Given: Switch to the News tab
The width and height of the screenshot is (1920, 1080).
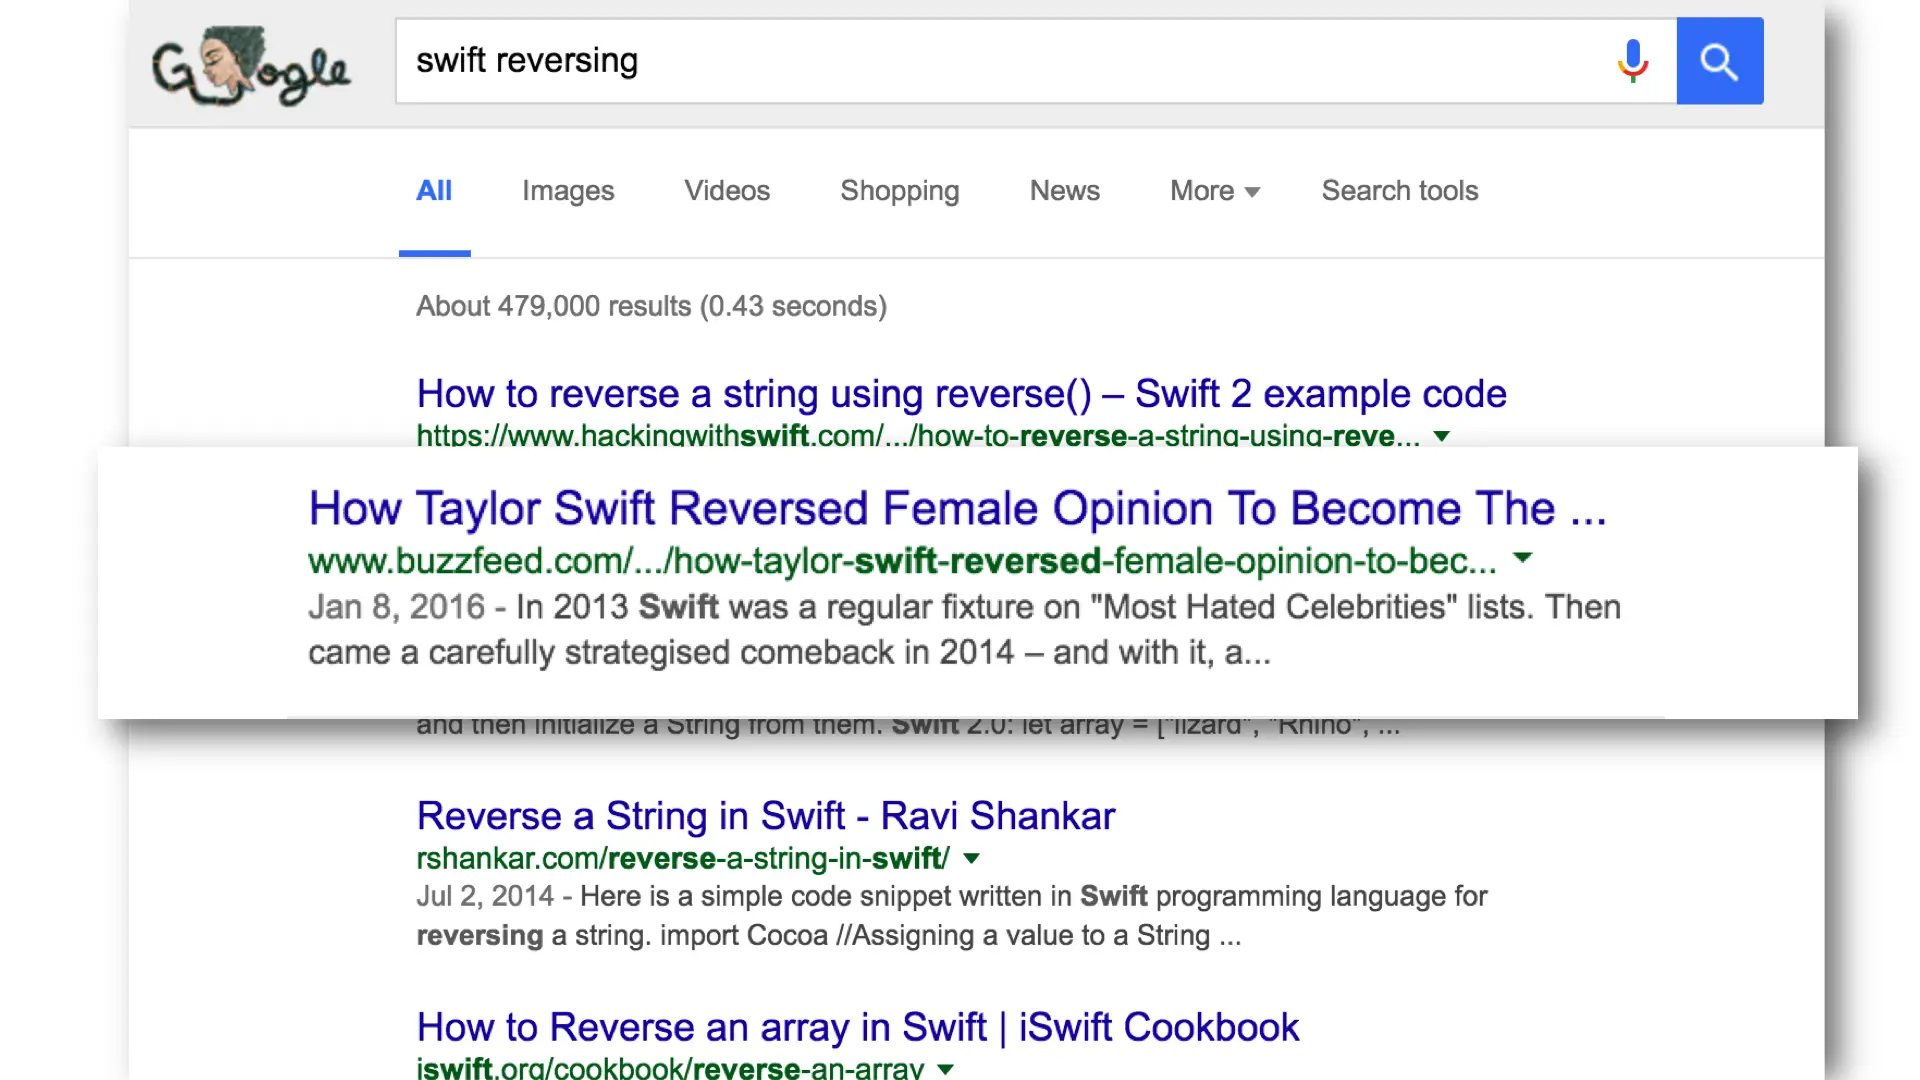Looking at the screenshot, I should (1064, 191).
